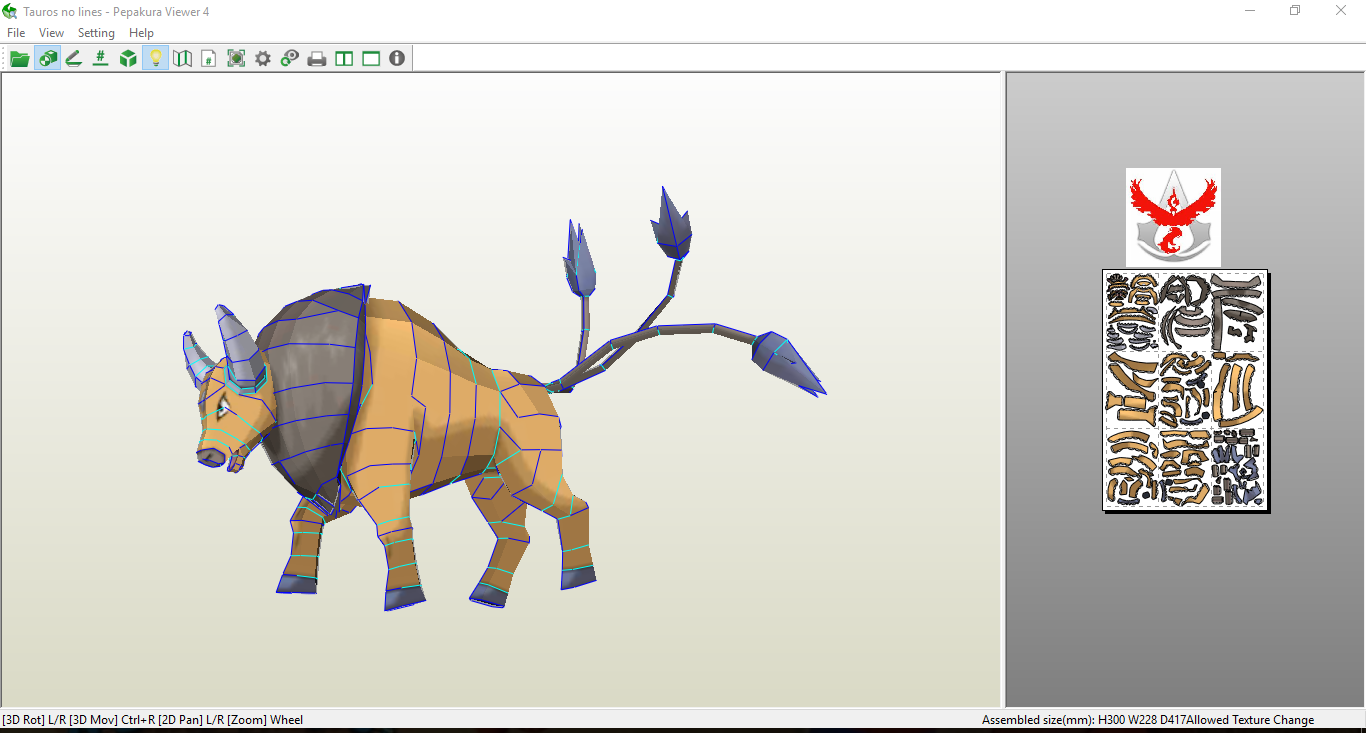Click the 'Tauros no lines - Pepakura Viewer 4' title

[x=116, y=12]
